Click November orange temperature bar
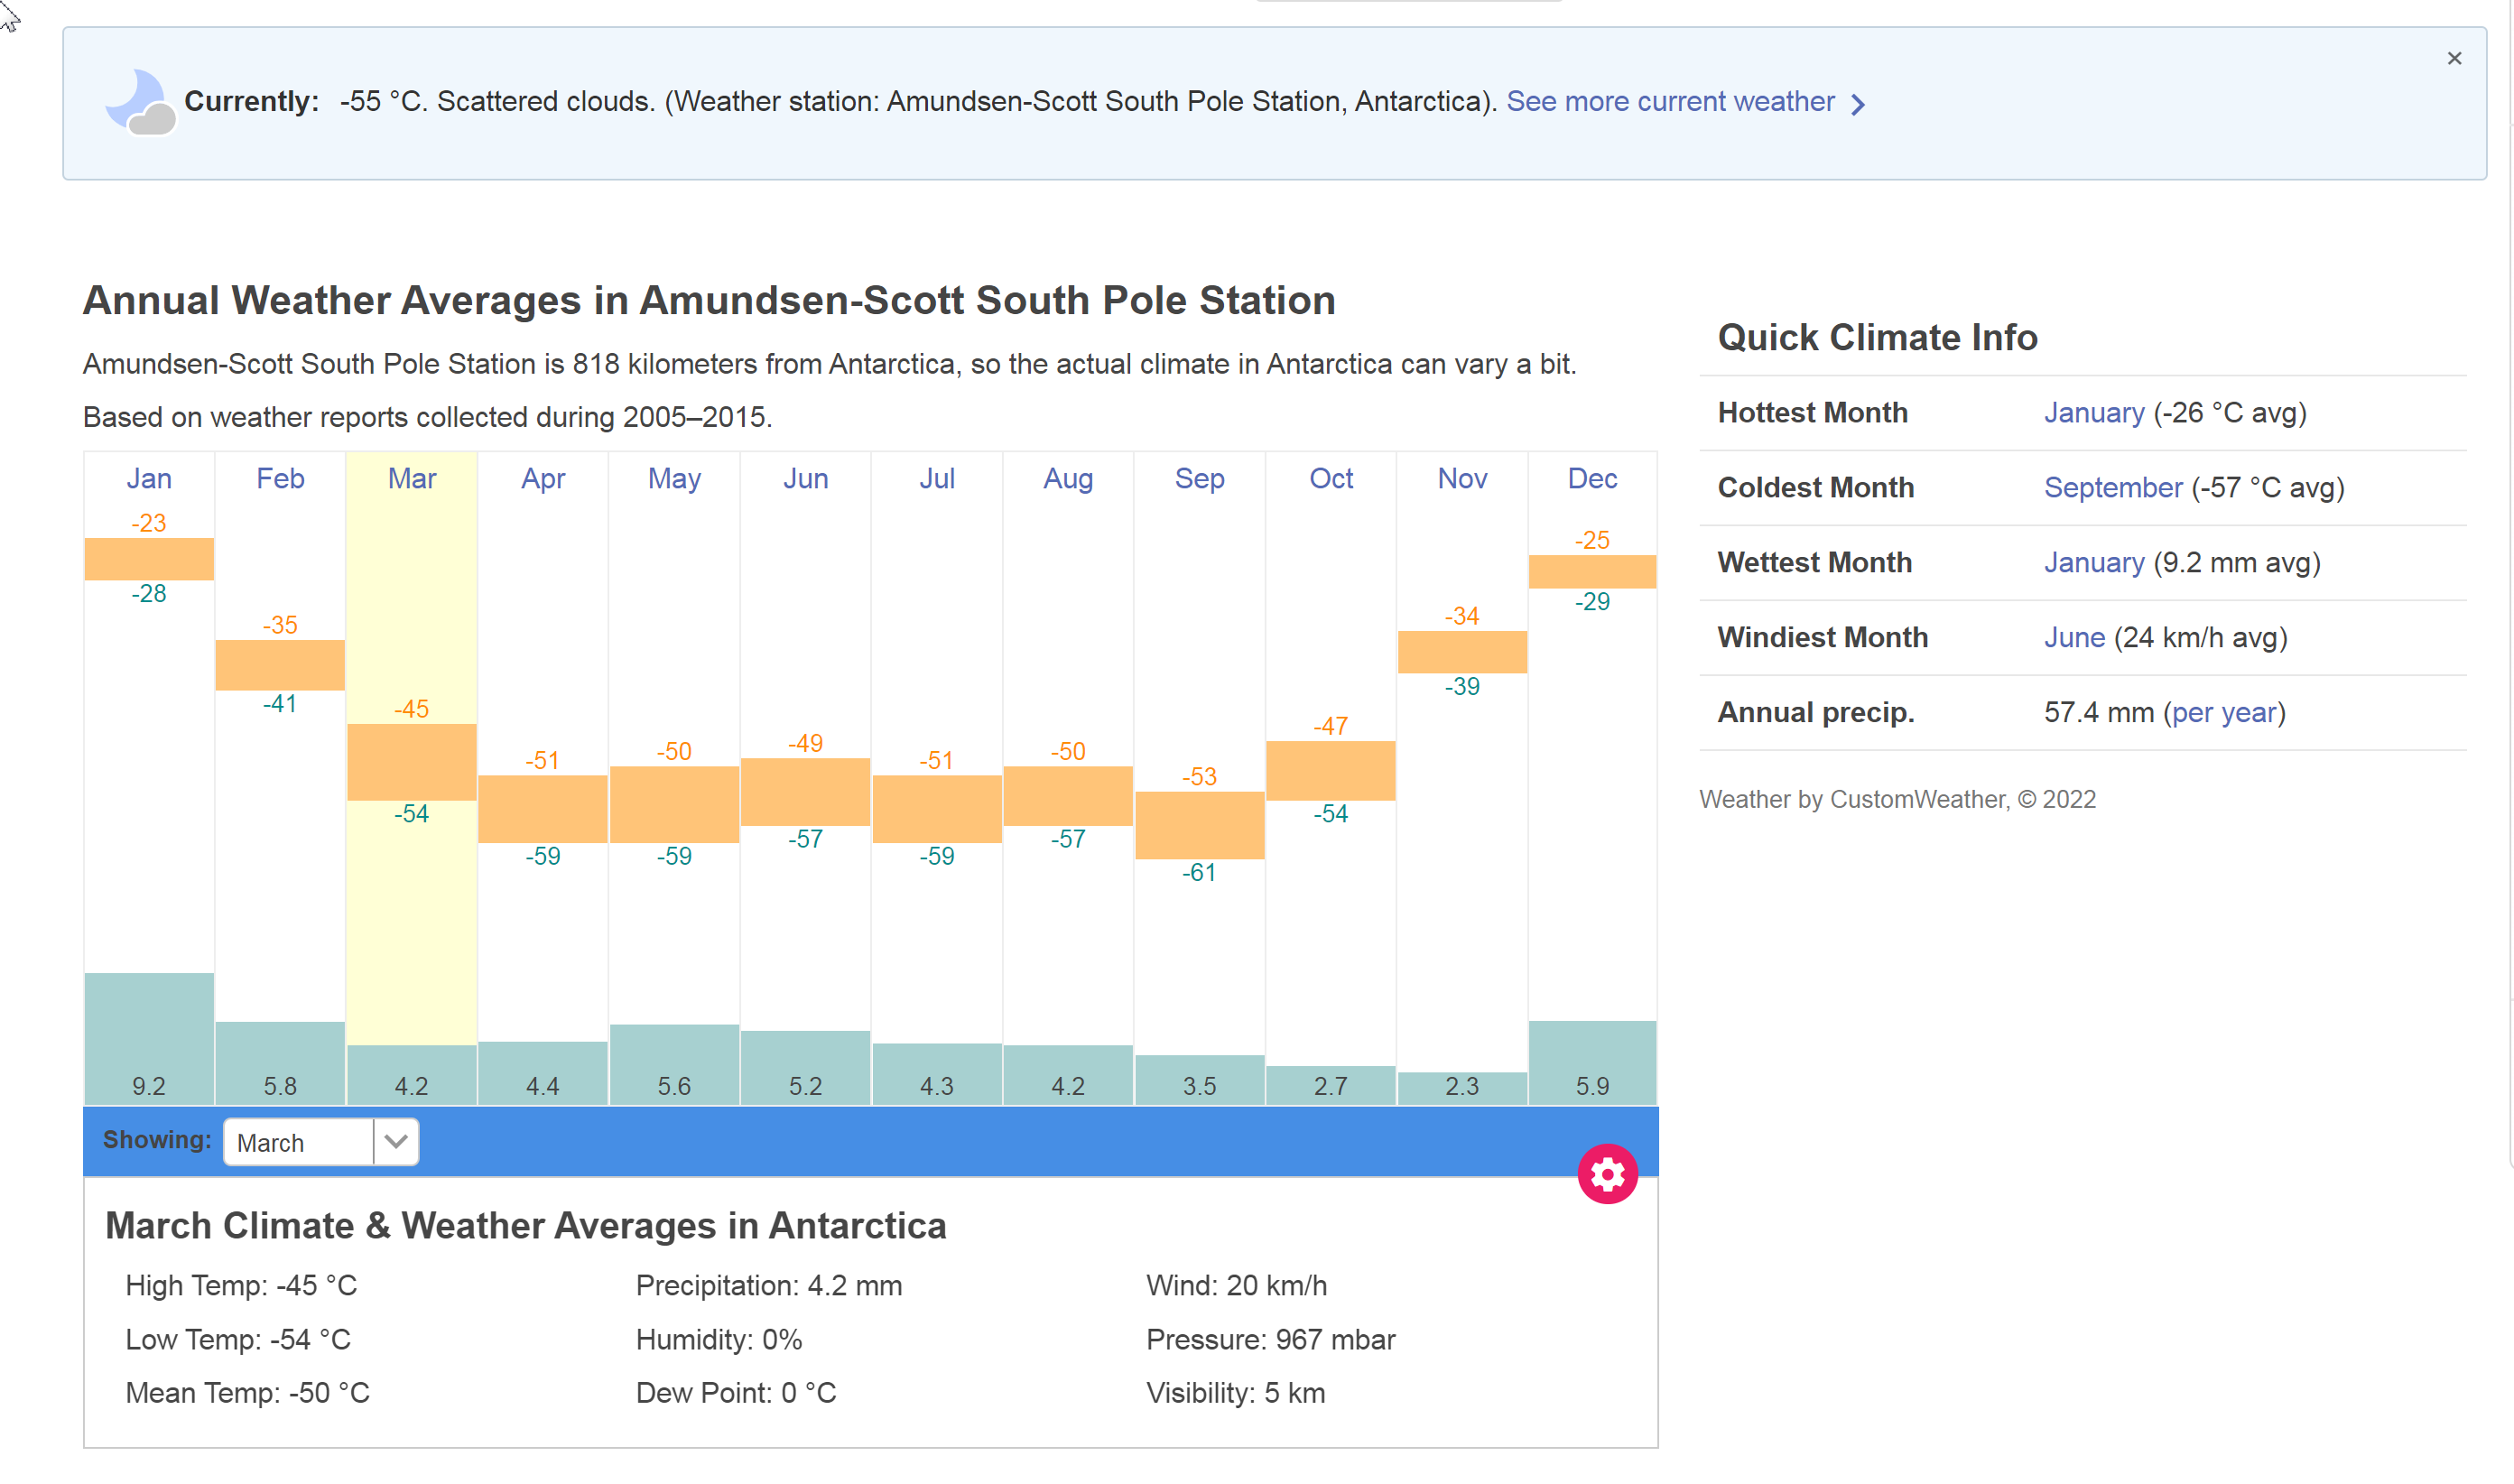The image size is (2514, 1484). tap(1462, 652)
